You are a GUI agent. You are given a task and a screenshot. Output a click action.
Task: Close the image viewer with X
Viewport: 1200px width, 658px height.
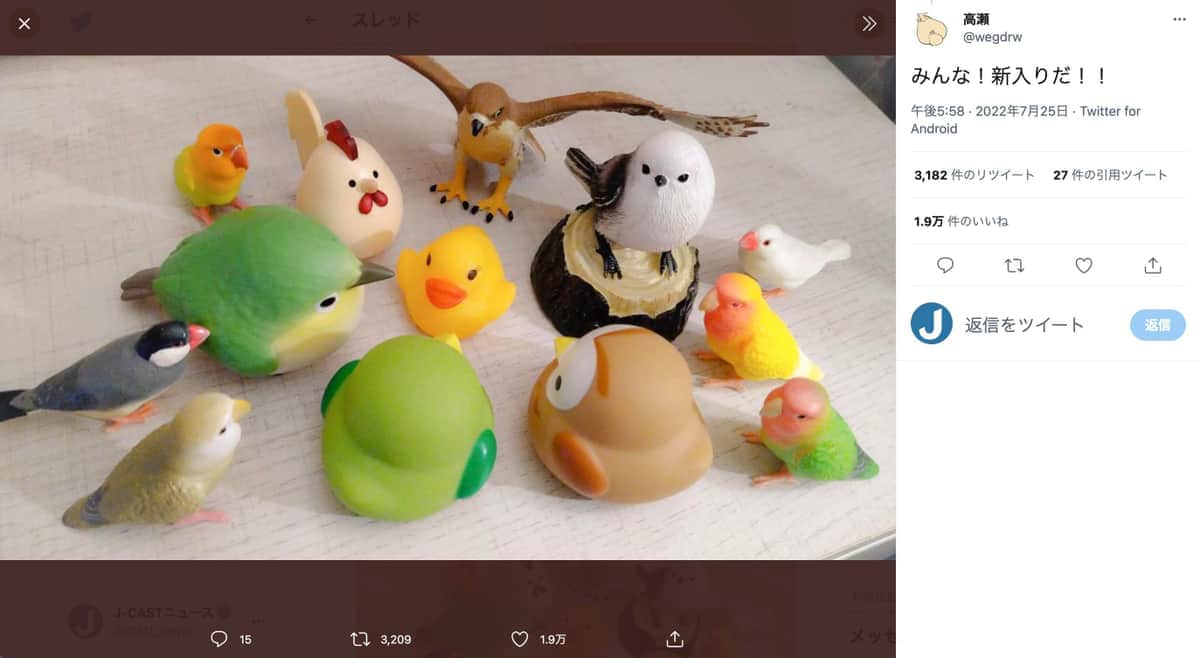[x=25, y=23]
